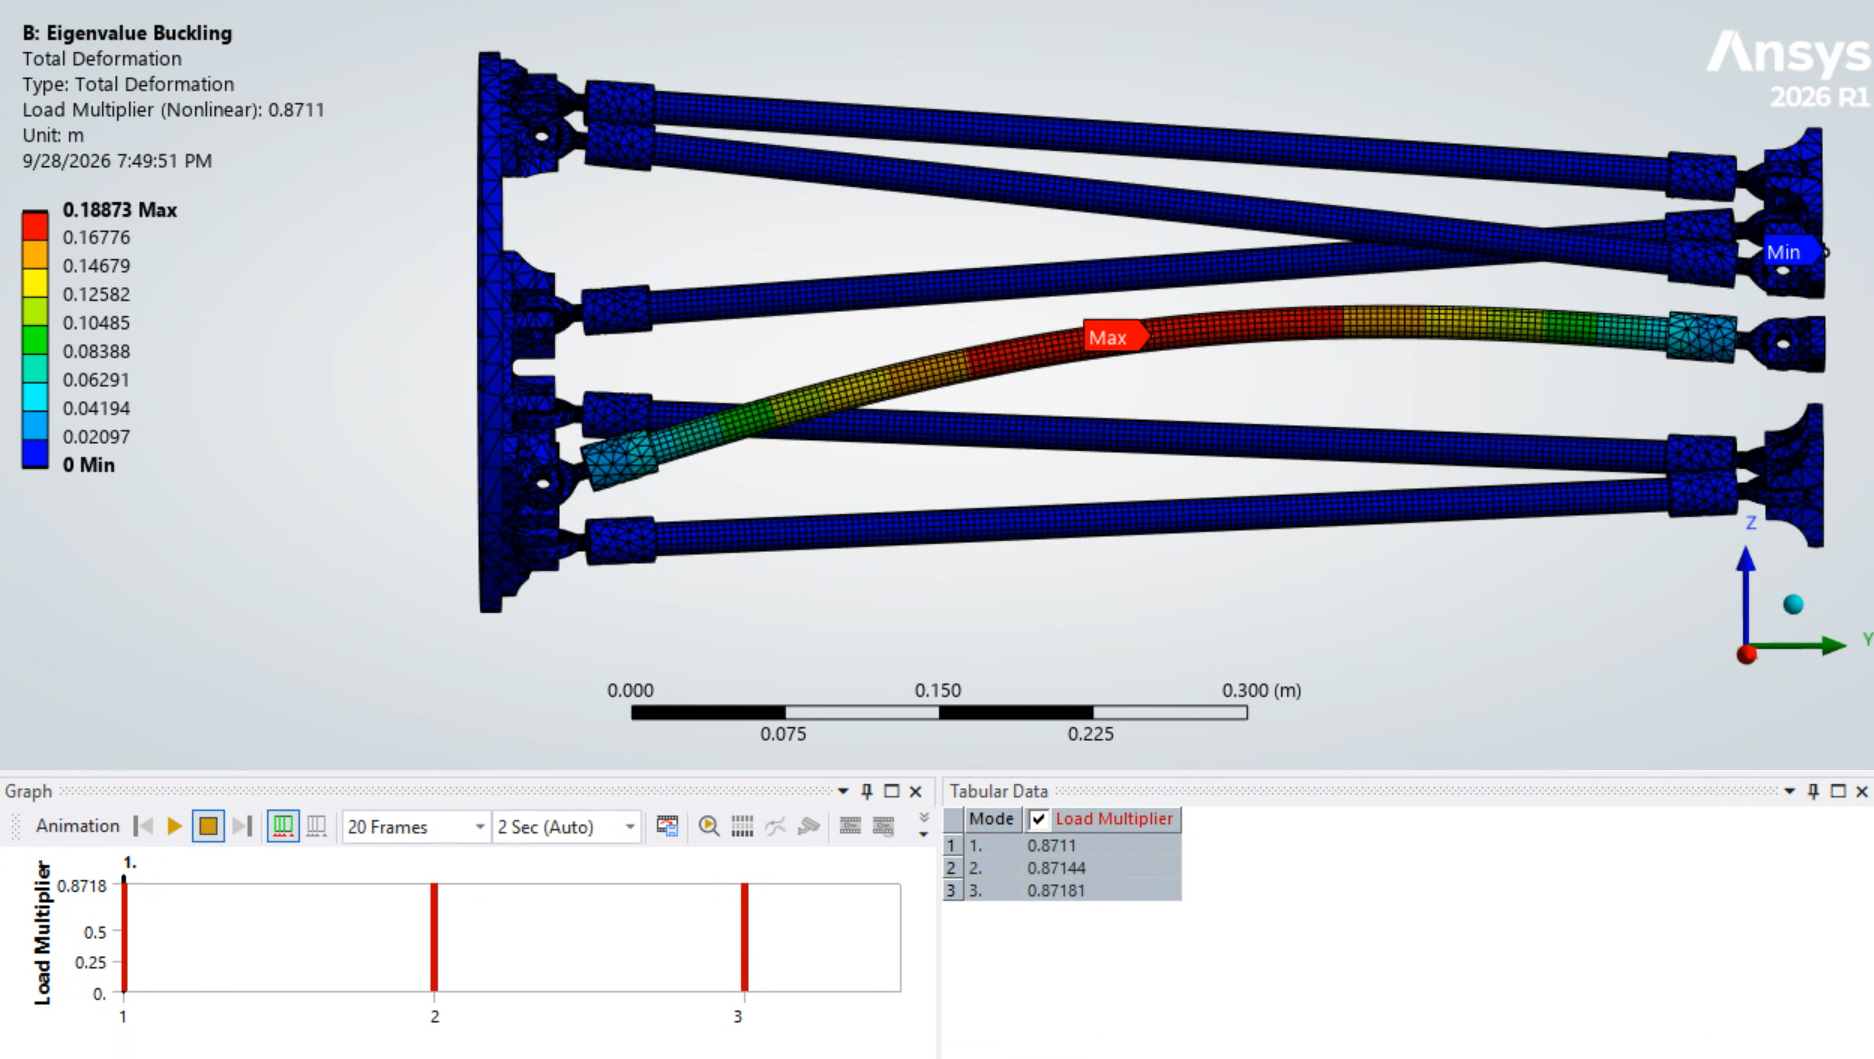Image resolution: width=1874 pixels, height=1059 pixels.
Task: Click the red legend color band
Action: click(35, 226)
